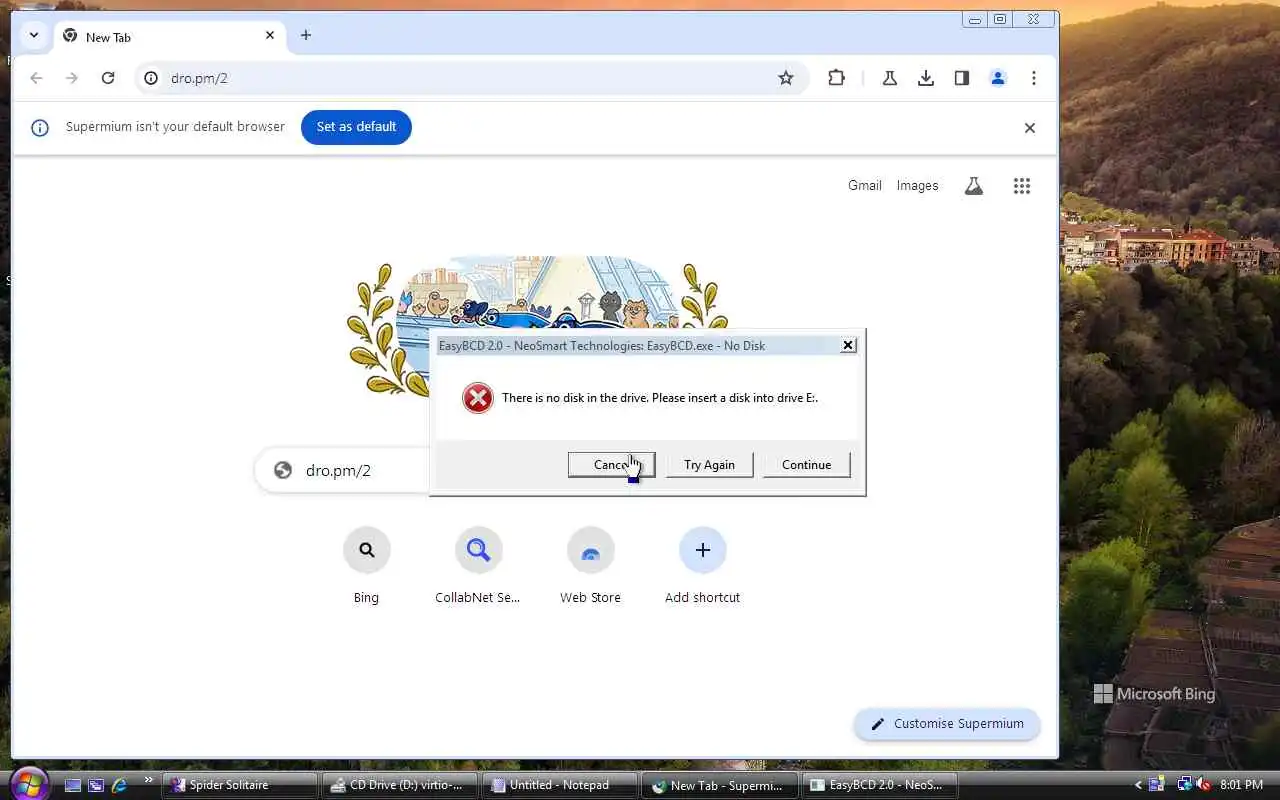
Task: Dismiss the default browser infobar
Action: pyautogui.click(x=1030, y=128)
